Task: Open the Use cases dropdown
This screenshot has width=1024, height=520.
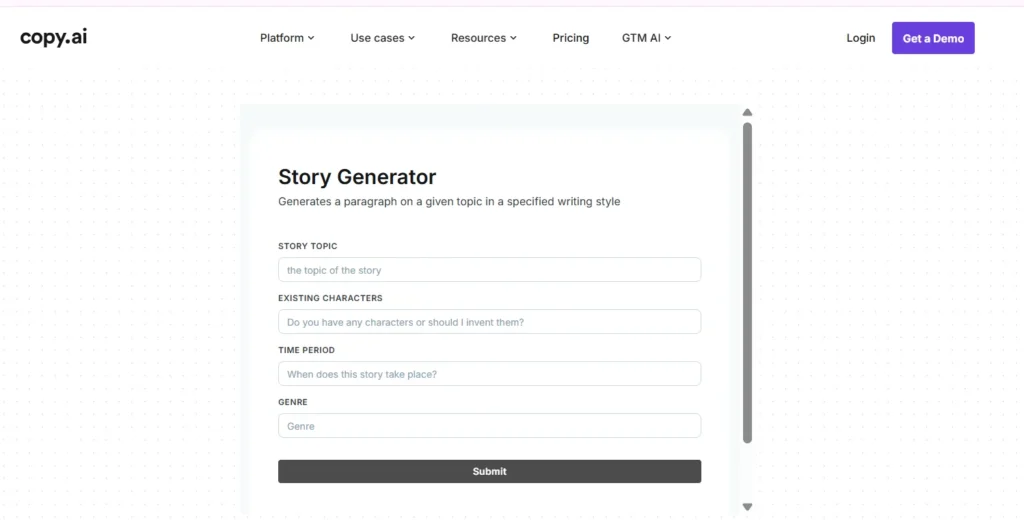Action: click(x=382, y=38)
